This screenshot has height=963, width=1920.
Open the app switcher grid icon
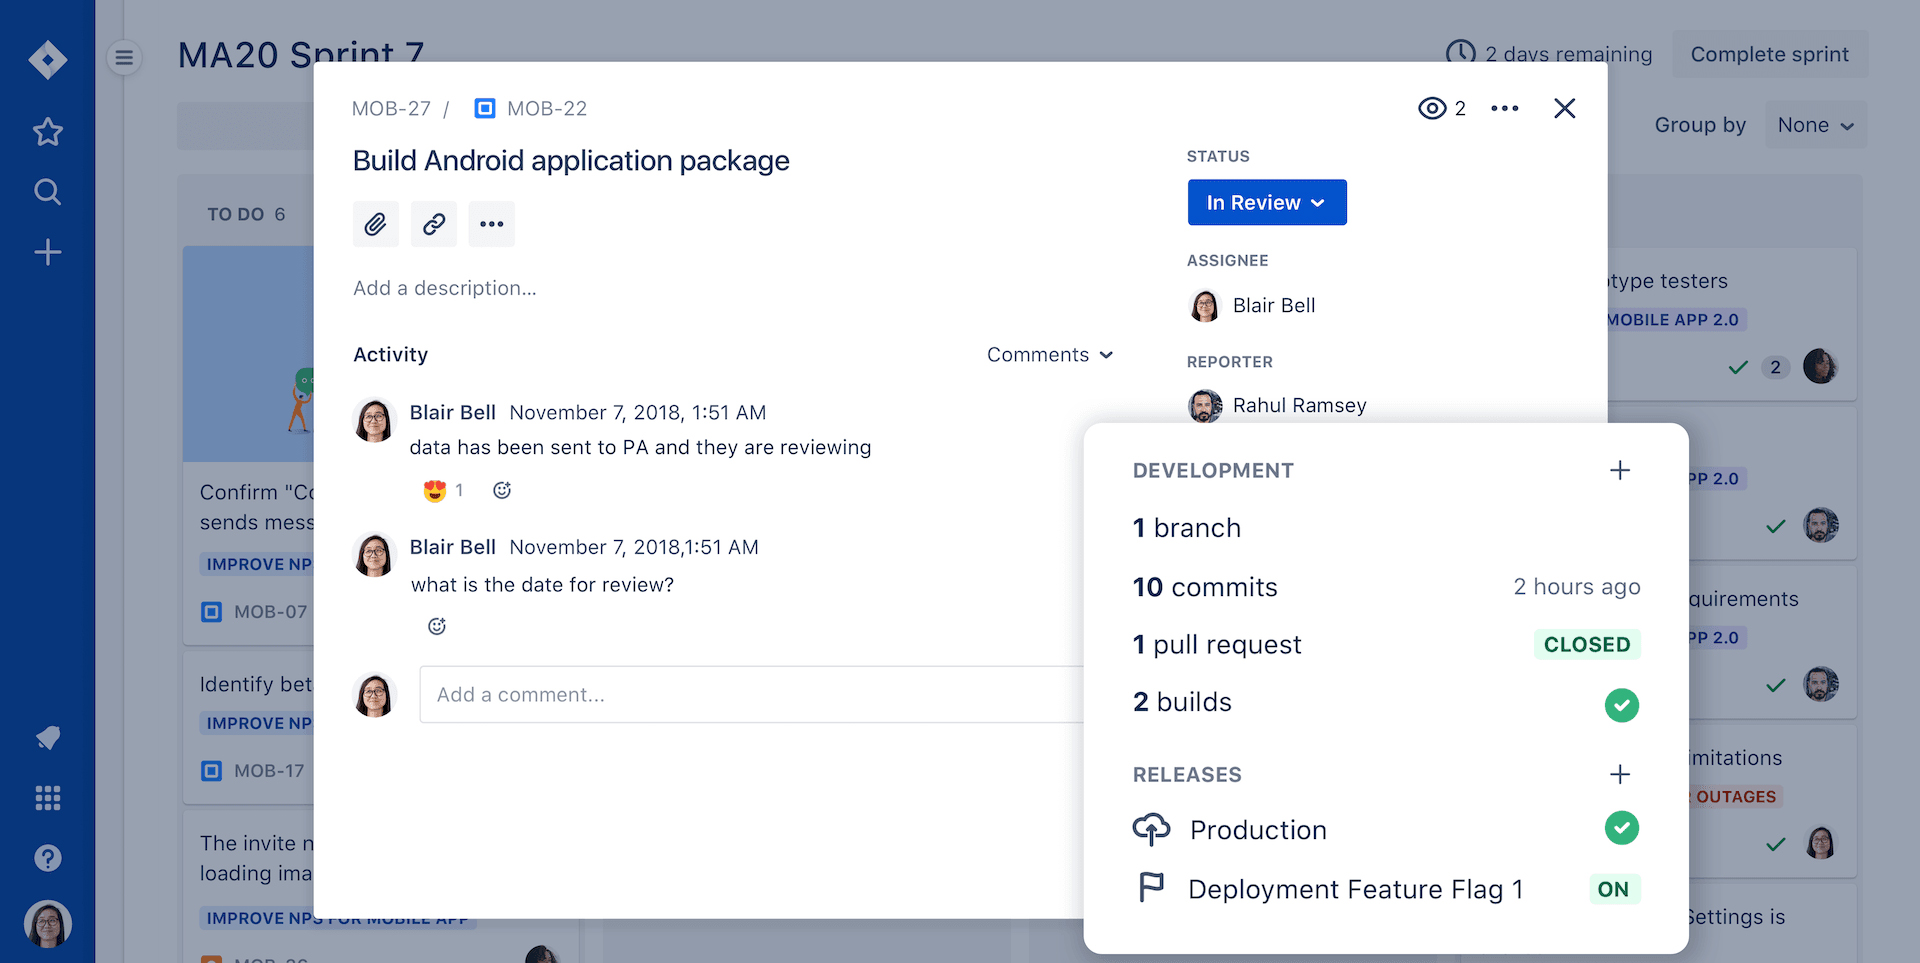point(48,798)
